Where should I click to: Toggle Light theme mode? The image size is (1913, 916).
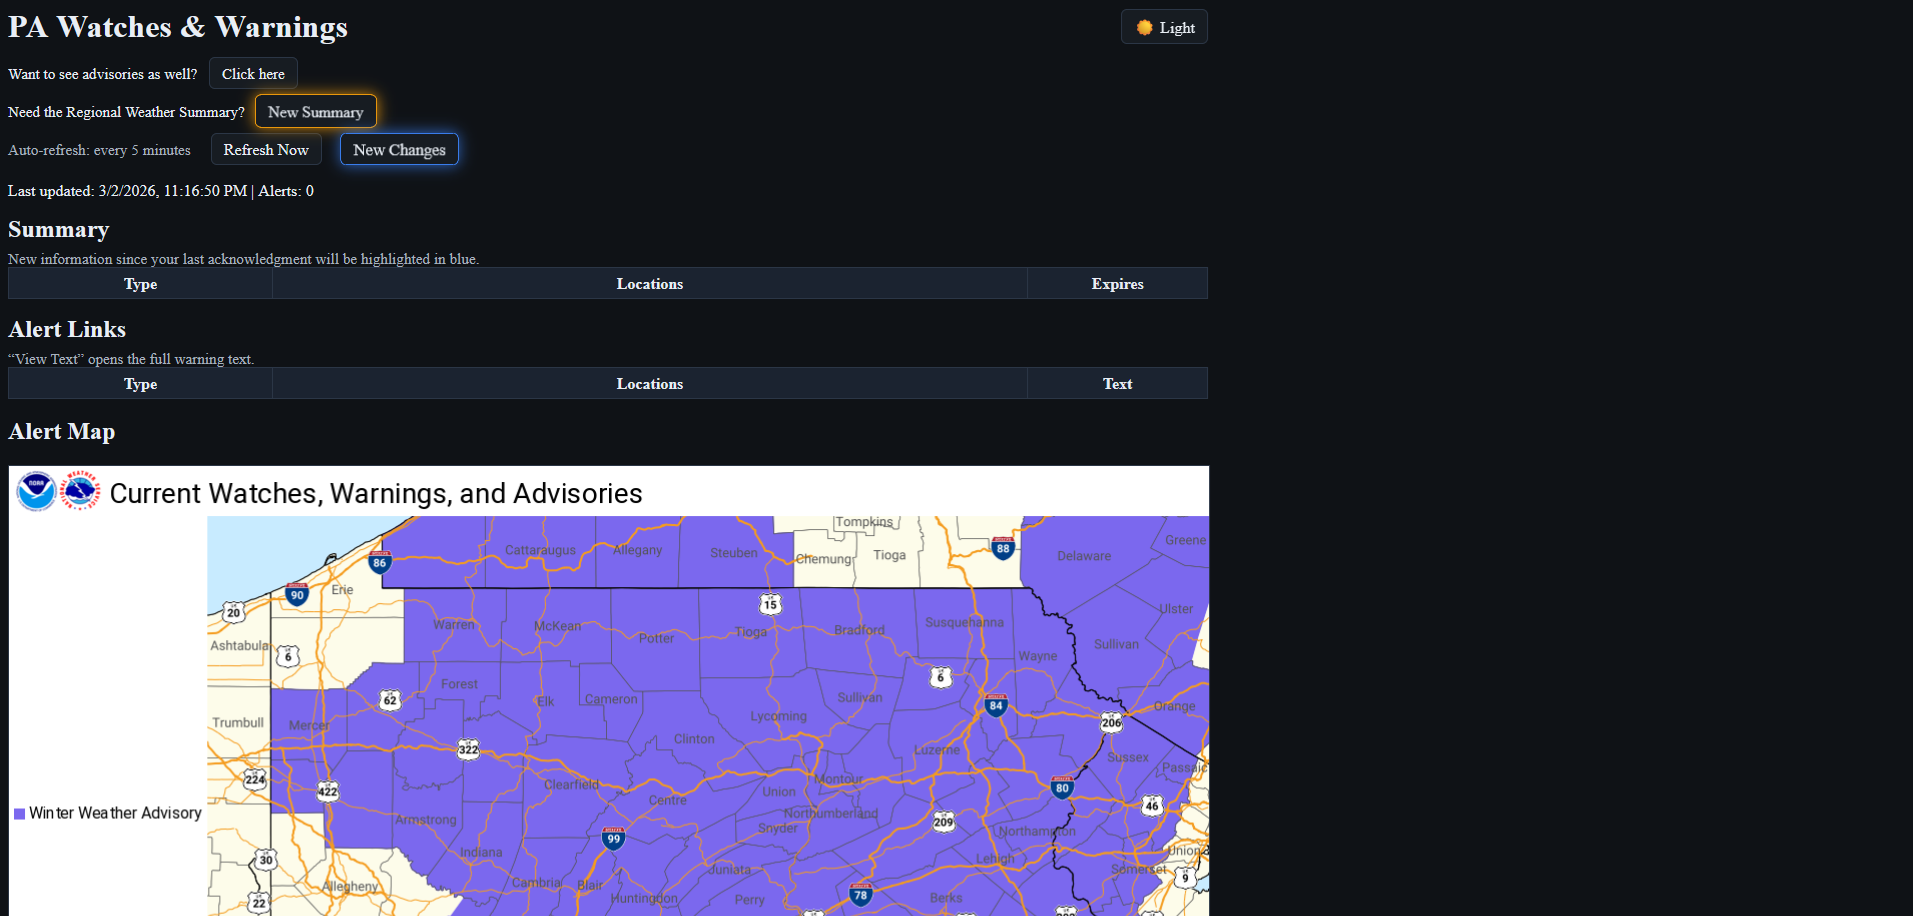[x=1163, y=27]
